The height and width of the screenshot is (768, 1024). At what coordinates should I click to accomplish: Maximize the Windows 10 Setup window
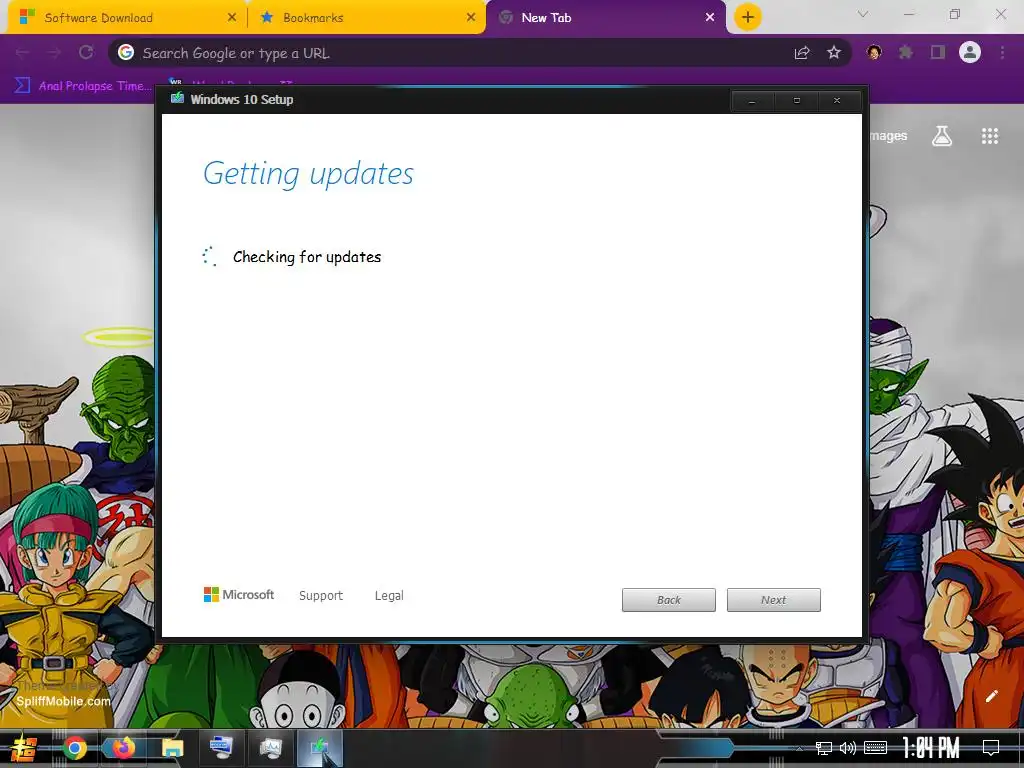tap(796, 101)
